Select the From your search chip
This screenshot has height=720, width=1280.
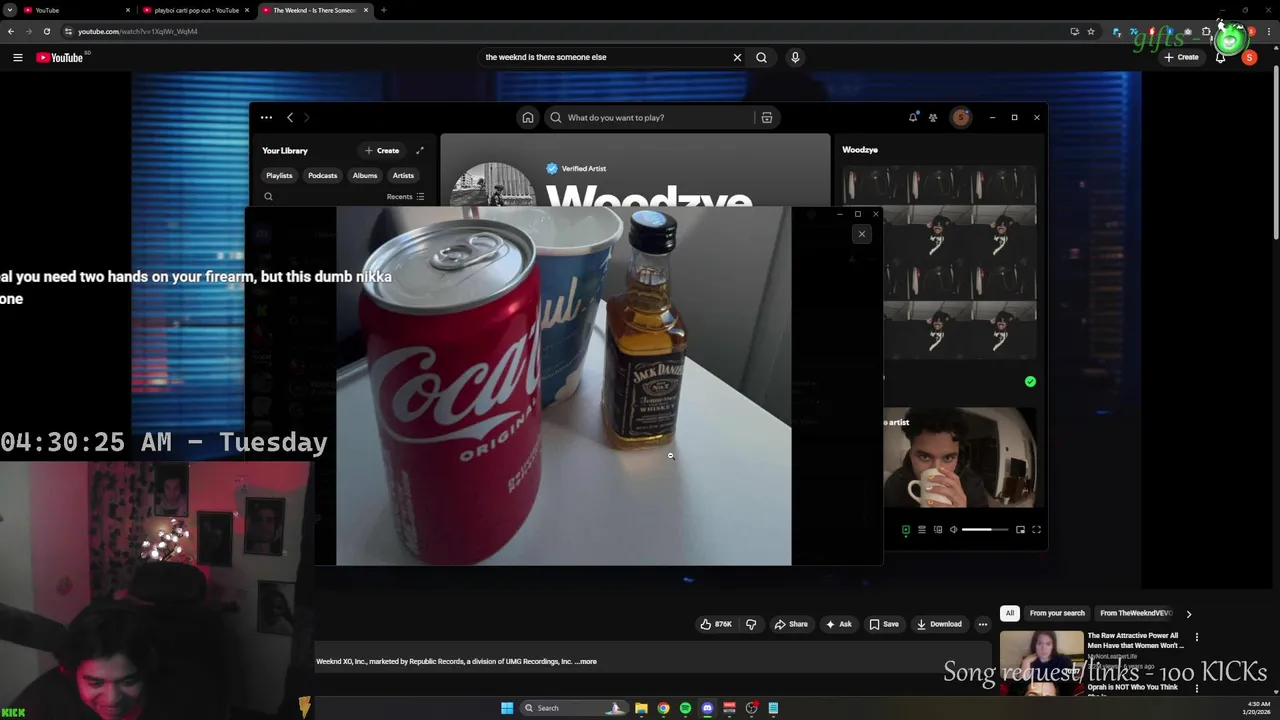[x=1057, y=613]
